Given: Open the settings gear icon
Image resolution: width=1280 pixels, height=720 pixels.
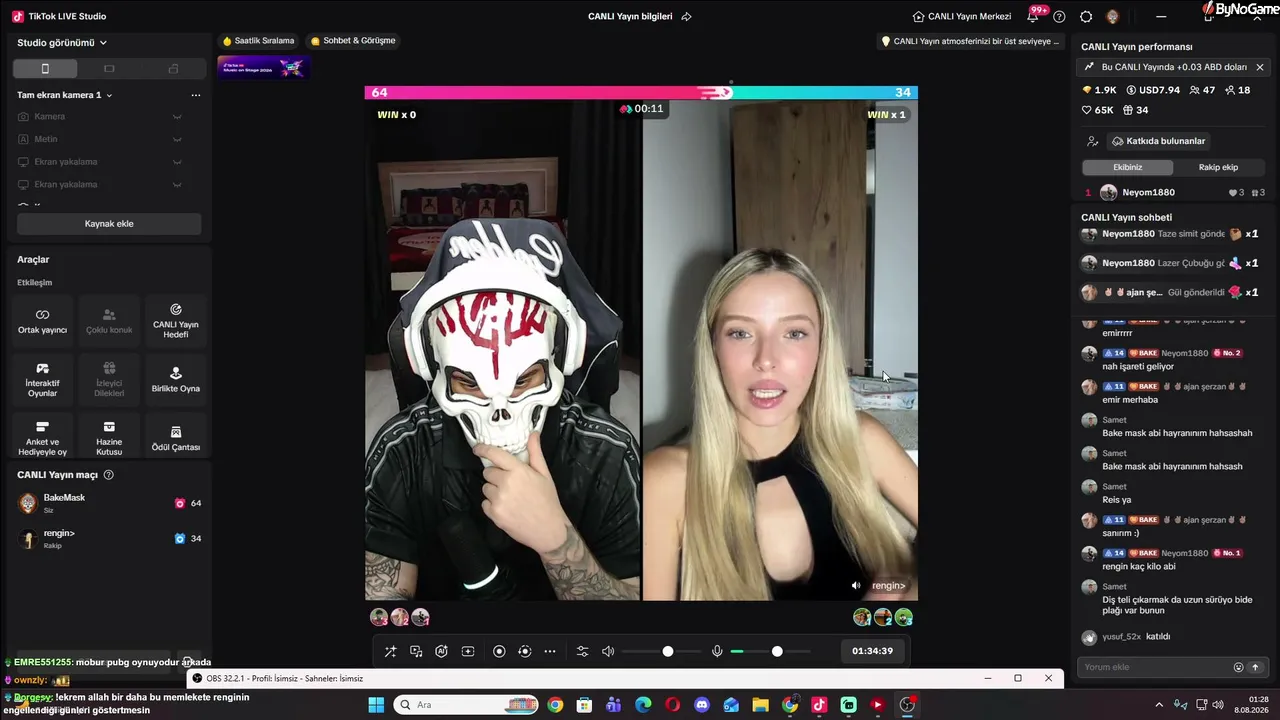Looking at the screenshot, I should 1086,17.
